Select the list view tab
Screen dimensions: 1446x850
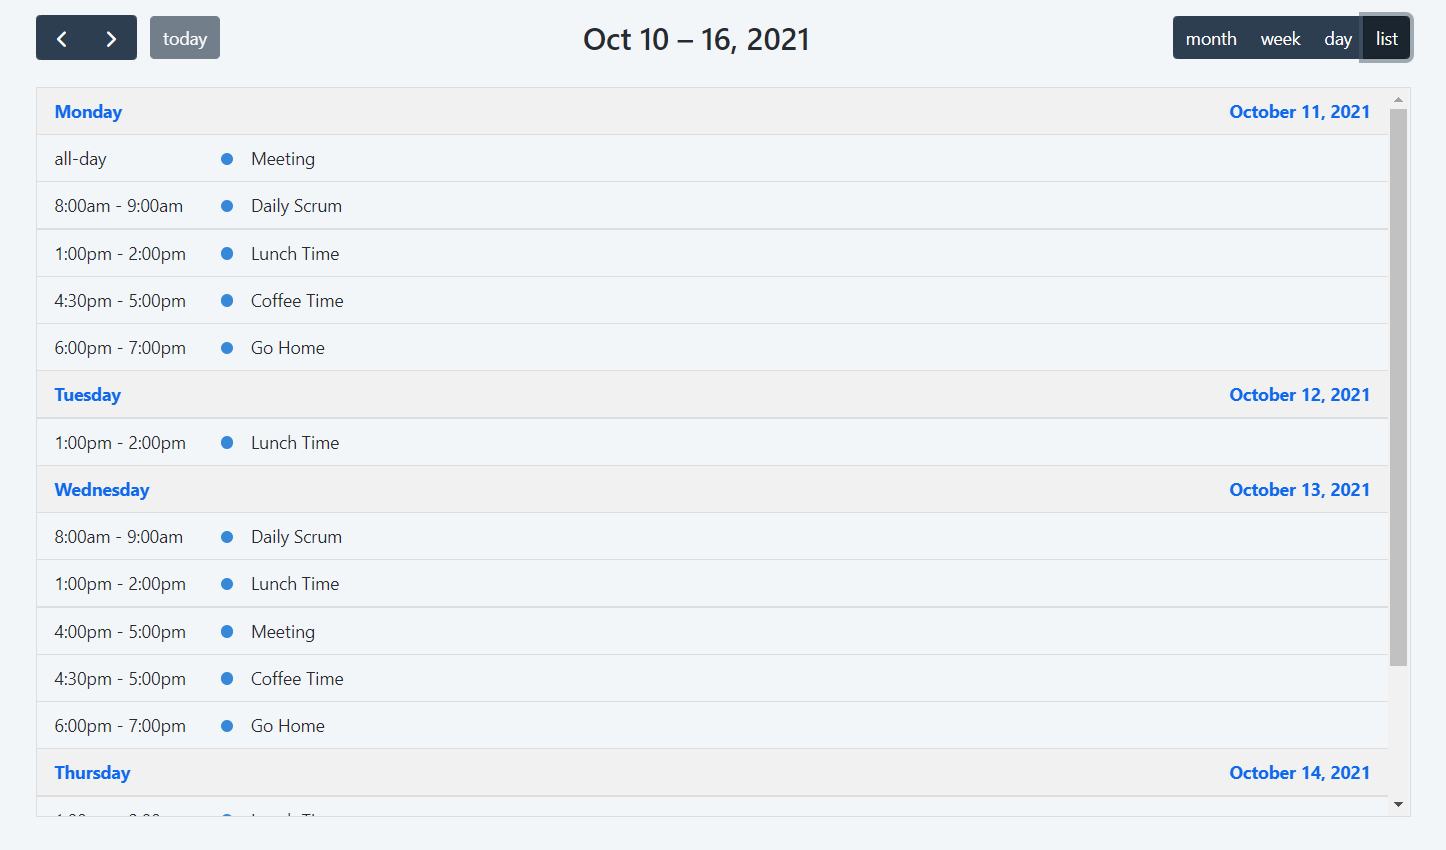tap(1386, 39)
